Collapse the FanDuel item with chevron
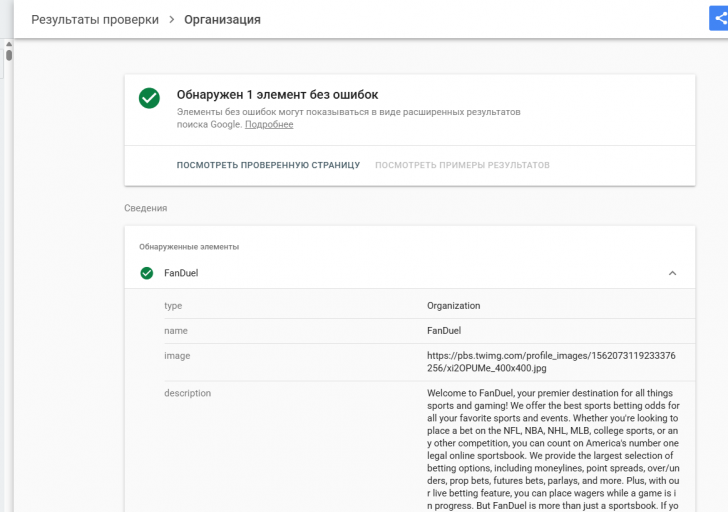The width and height of the screenshot is (728, 512). click(x=672, y=273)
